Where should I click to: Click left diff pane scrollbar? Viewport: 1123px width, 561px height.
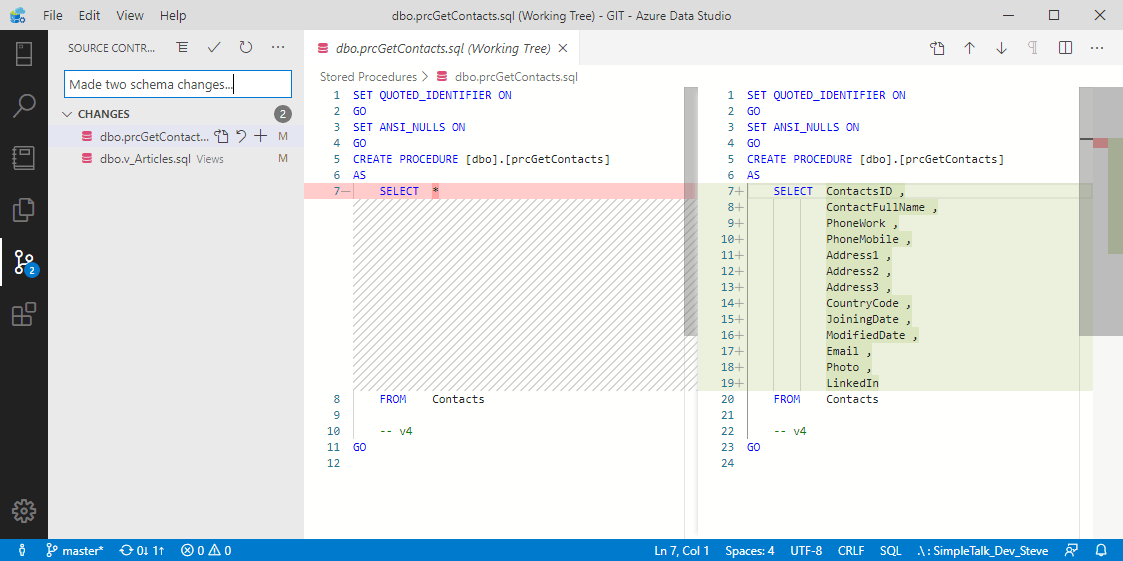pos(690,212)
